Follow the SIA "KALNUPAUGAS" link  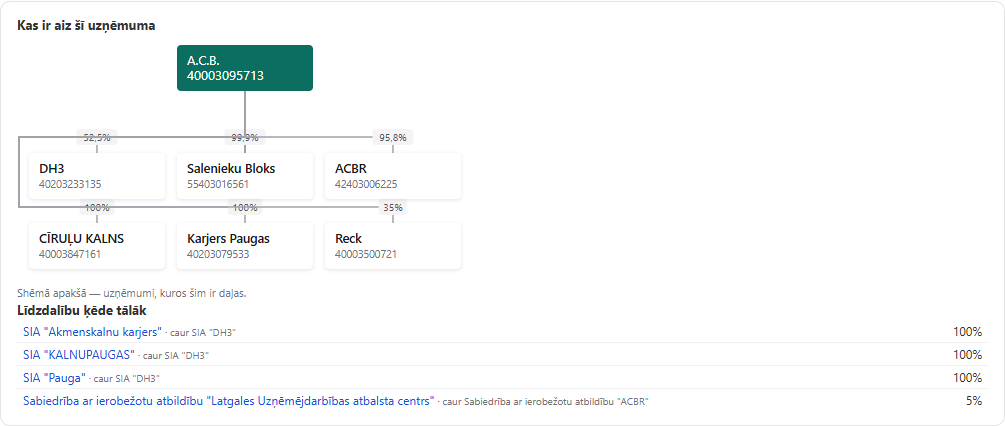click(x=79, y=354)
